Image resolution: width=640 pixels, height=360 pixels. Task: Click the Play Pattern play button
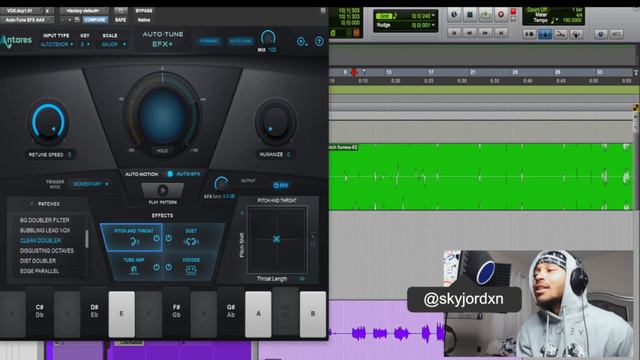(162, 190)
